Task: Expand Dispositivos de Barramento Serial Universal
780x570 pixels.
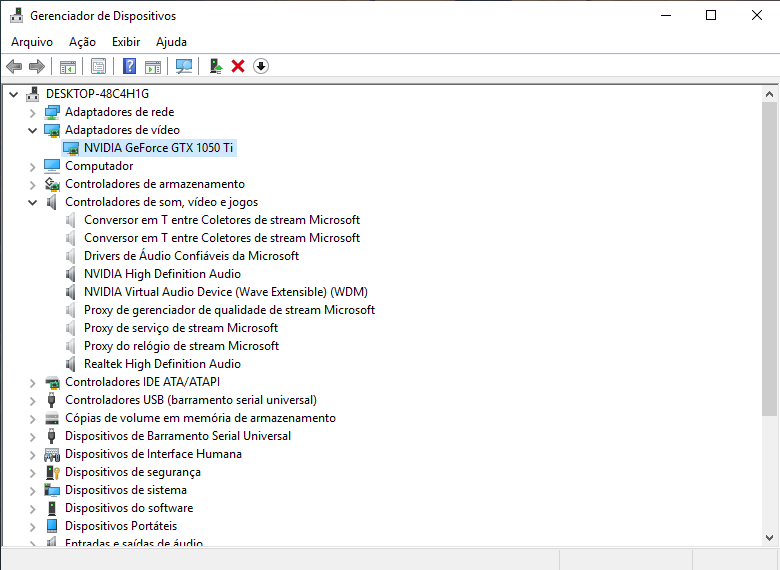Action: click(x=33, y=437)
